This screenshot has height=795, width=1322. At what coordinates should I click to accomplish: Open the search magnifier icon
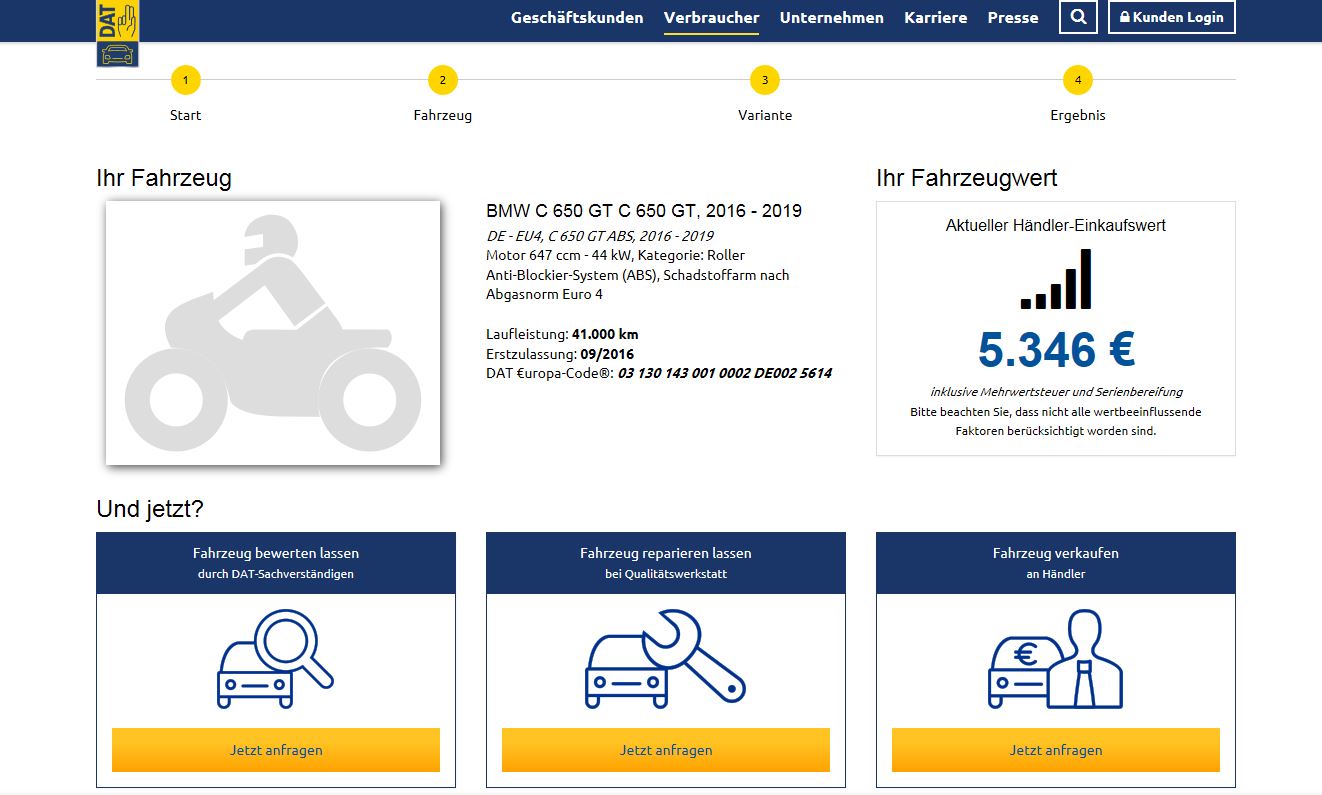[x=1078, y=17]
